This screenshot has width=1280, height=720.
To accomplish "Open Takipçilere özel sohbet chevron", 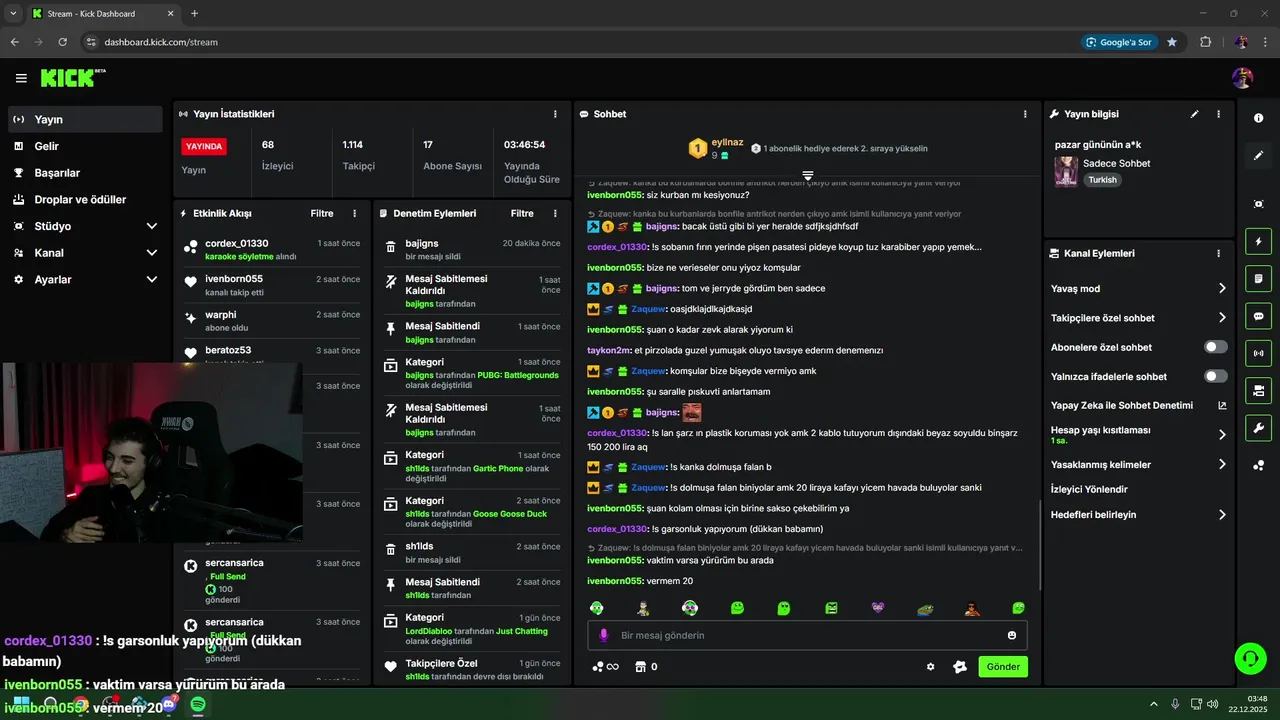I will 1221,318.
